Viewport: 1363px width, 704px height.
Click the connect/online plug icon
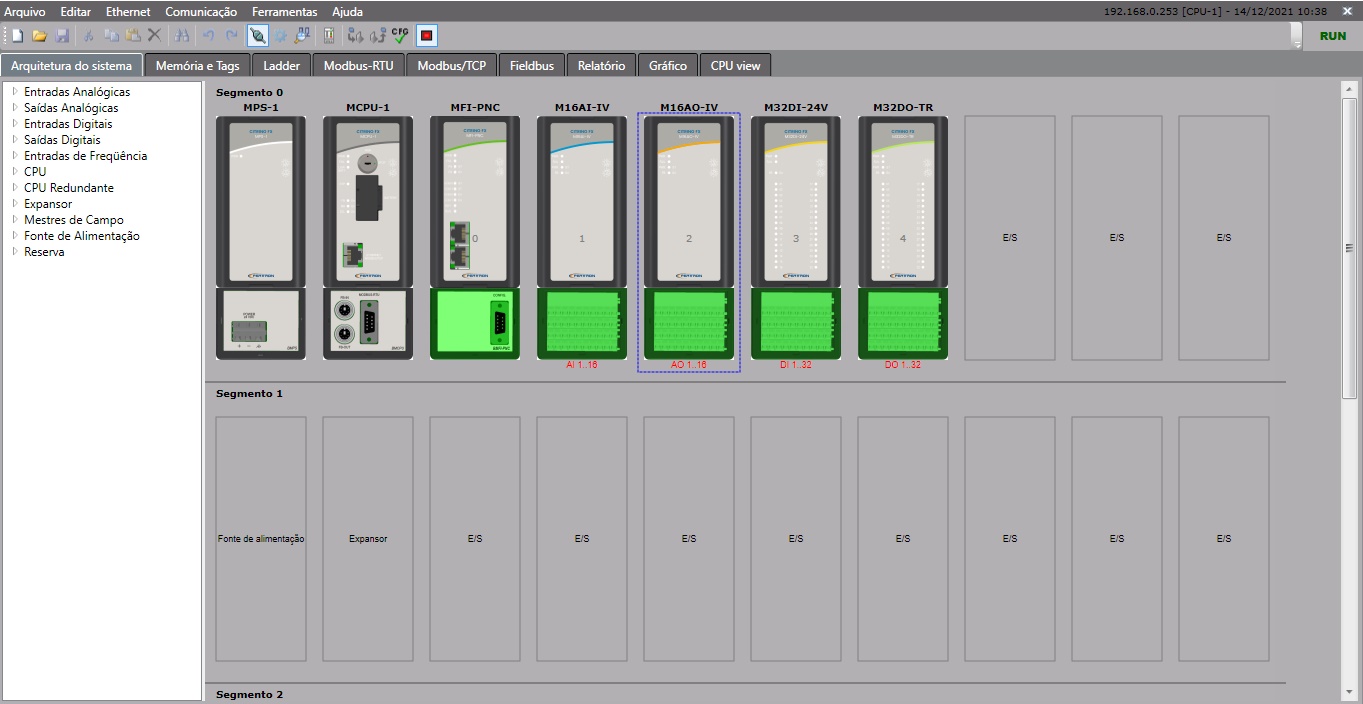[257, 36]
